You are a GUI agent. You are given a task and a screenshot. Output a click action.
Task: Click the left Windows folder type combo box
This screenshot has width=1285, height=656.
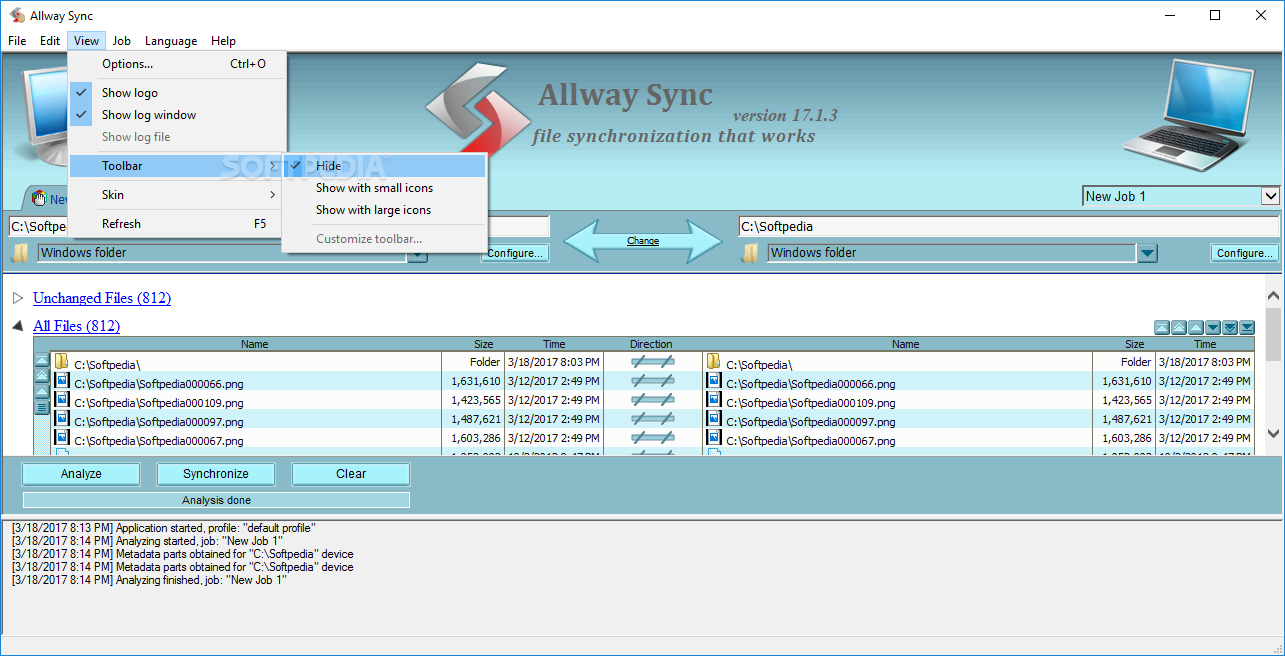point(222,253)
